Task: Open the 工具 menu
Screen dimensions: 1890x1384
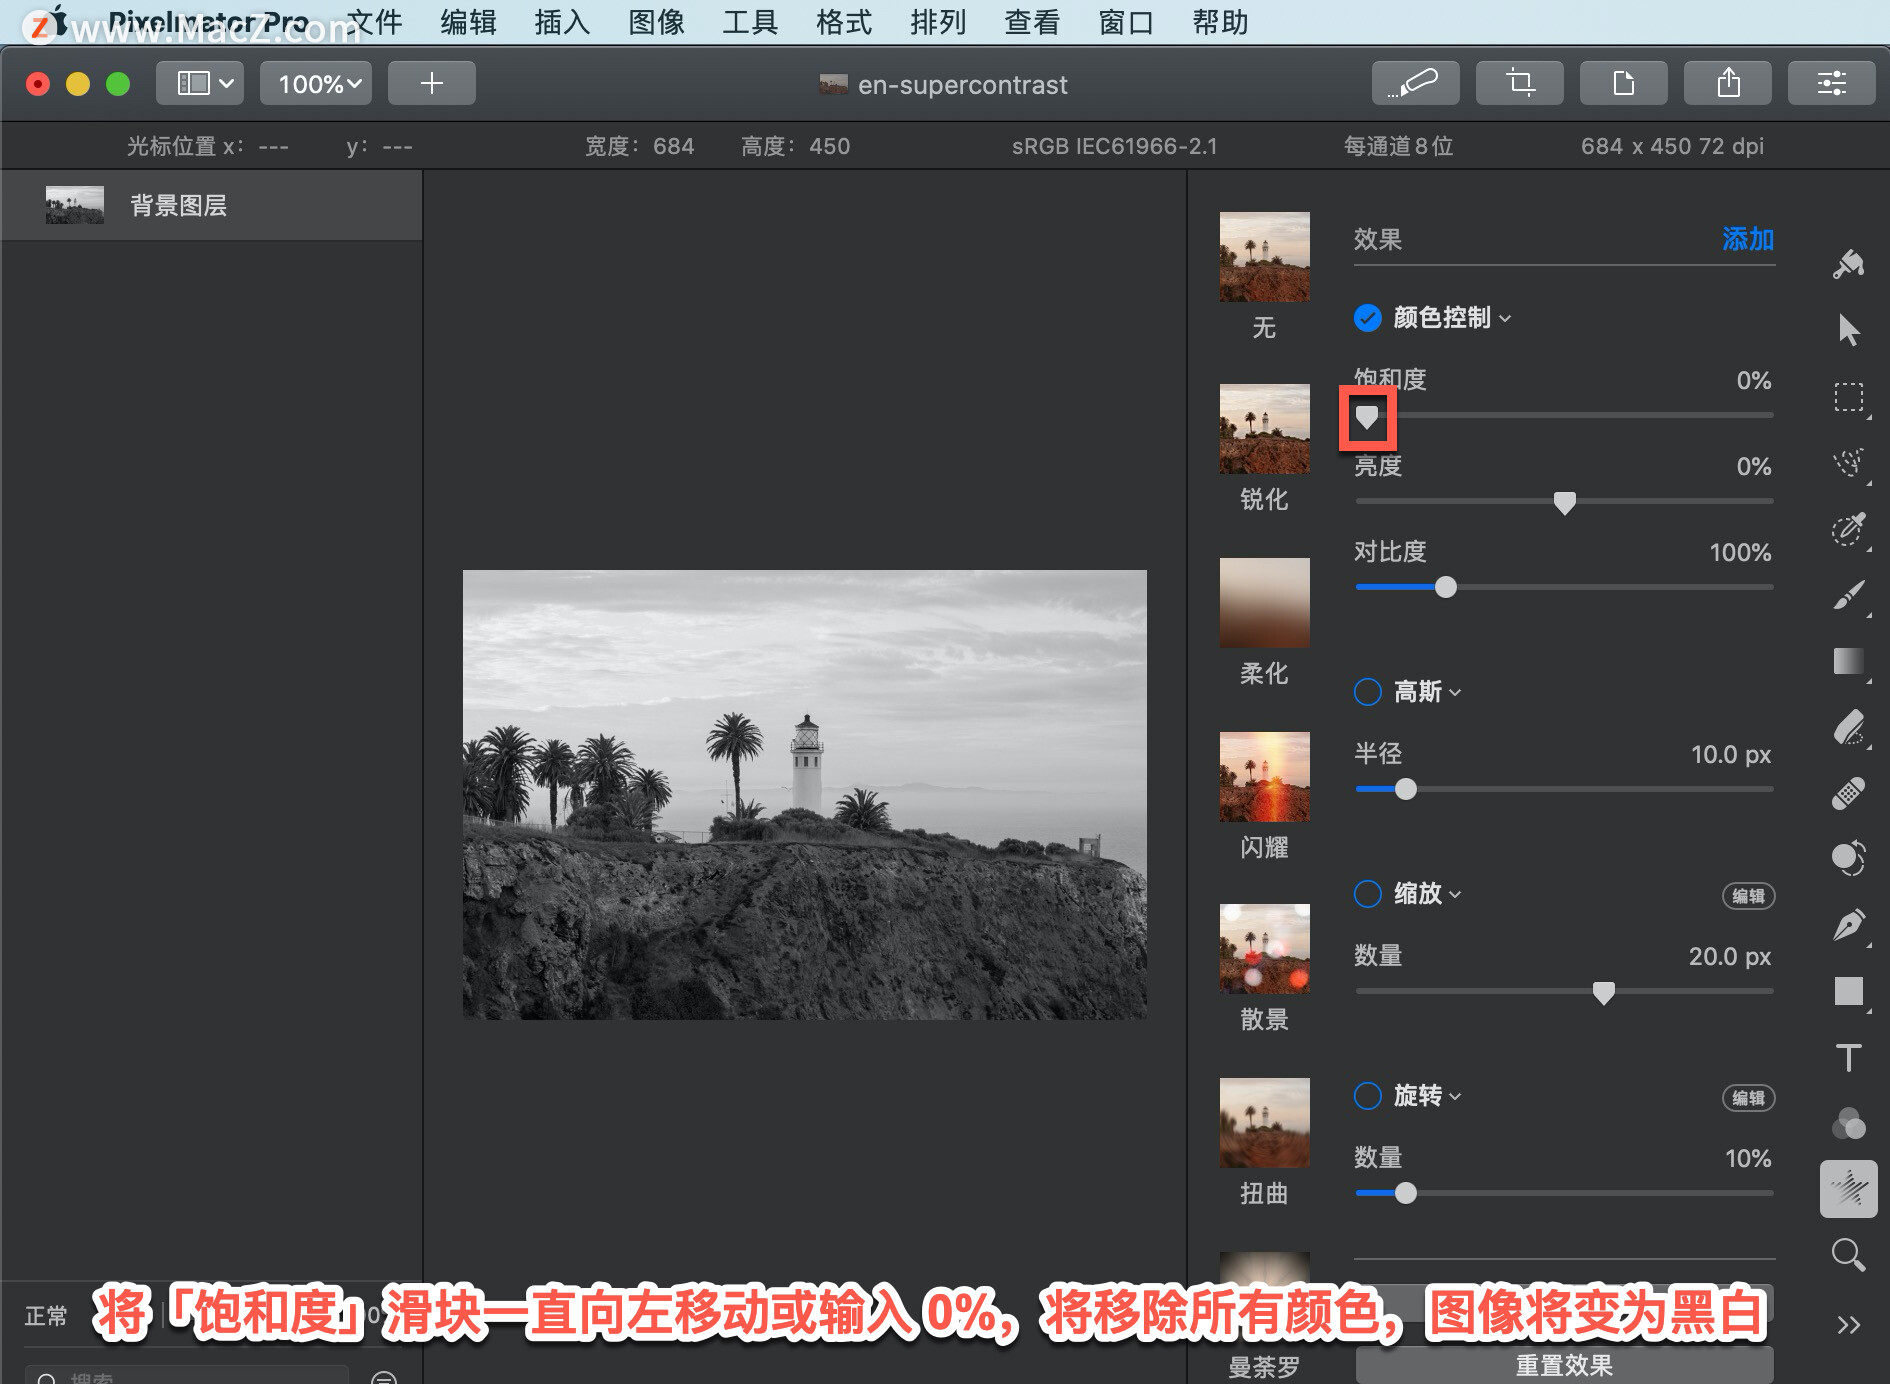Action: (x=750, y=22)
